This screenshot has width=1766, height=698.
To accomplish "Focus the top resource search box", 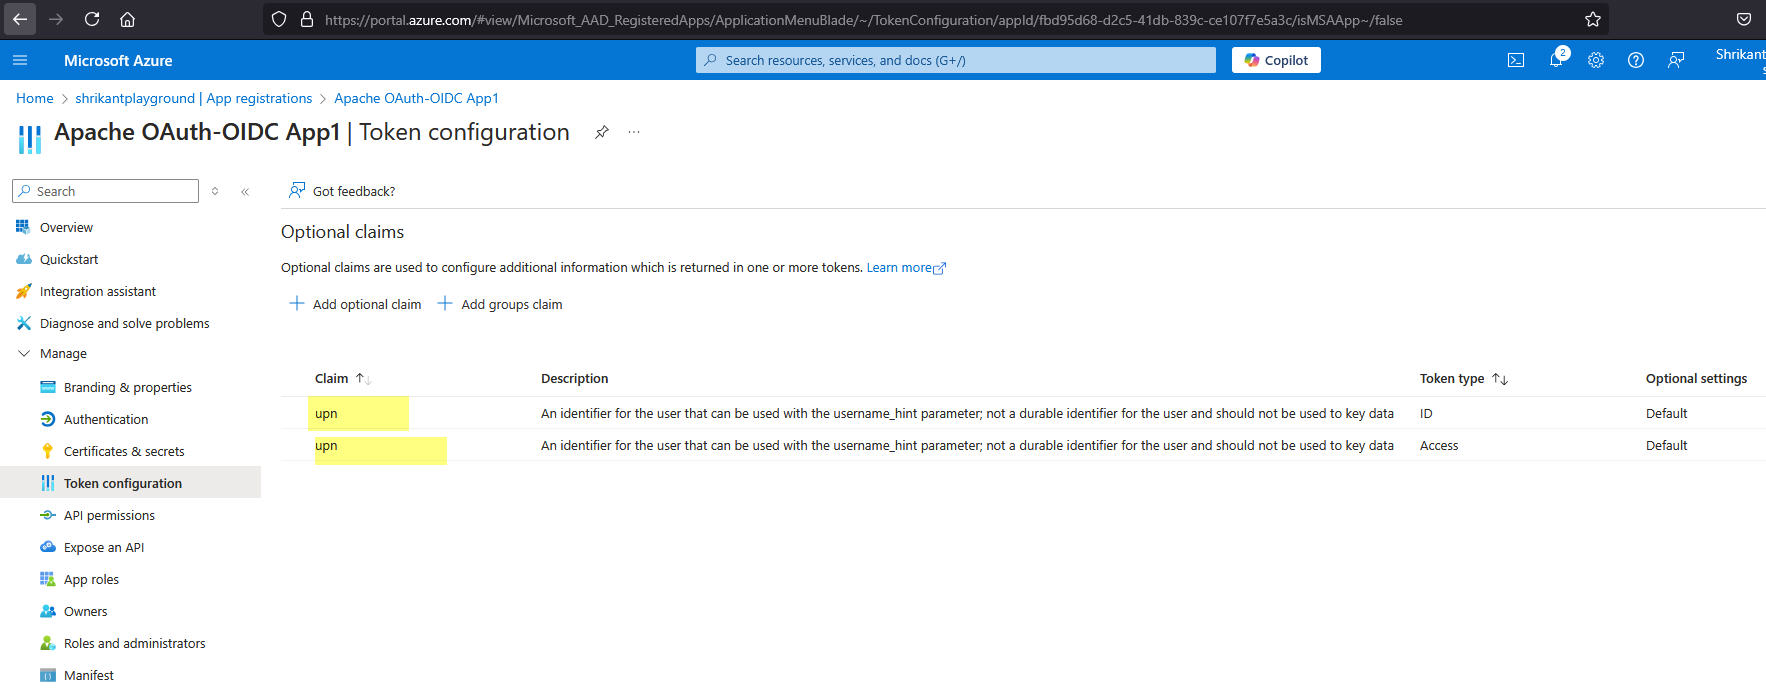I will (956, 60).
